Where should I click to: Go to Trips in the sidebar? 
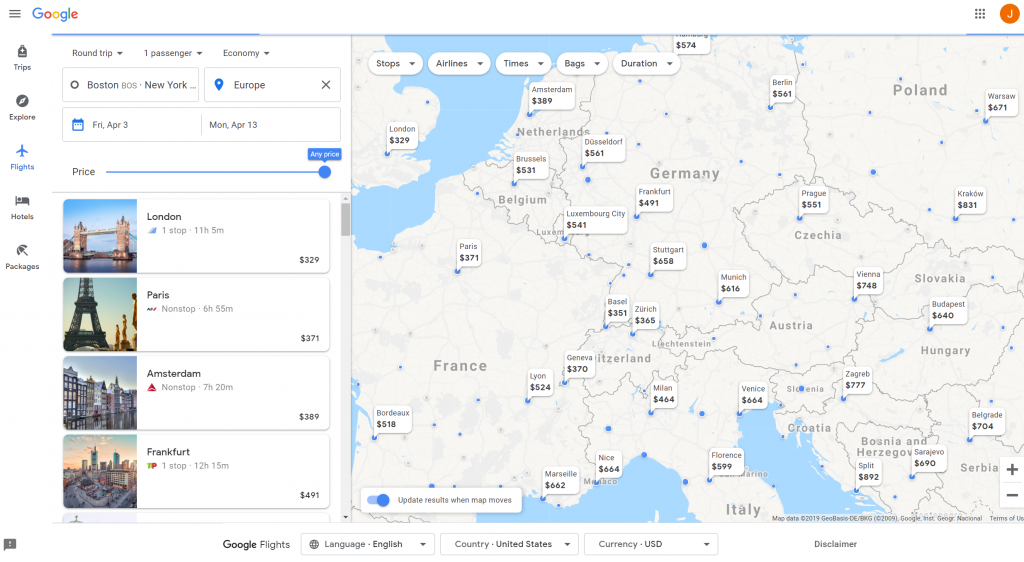tap(22, 57)
